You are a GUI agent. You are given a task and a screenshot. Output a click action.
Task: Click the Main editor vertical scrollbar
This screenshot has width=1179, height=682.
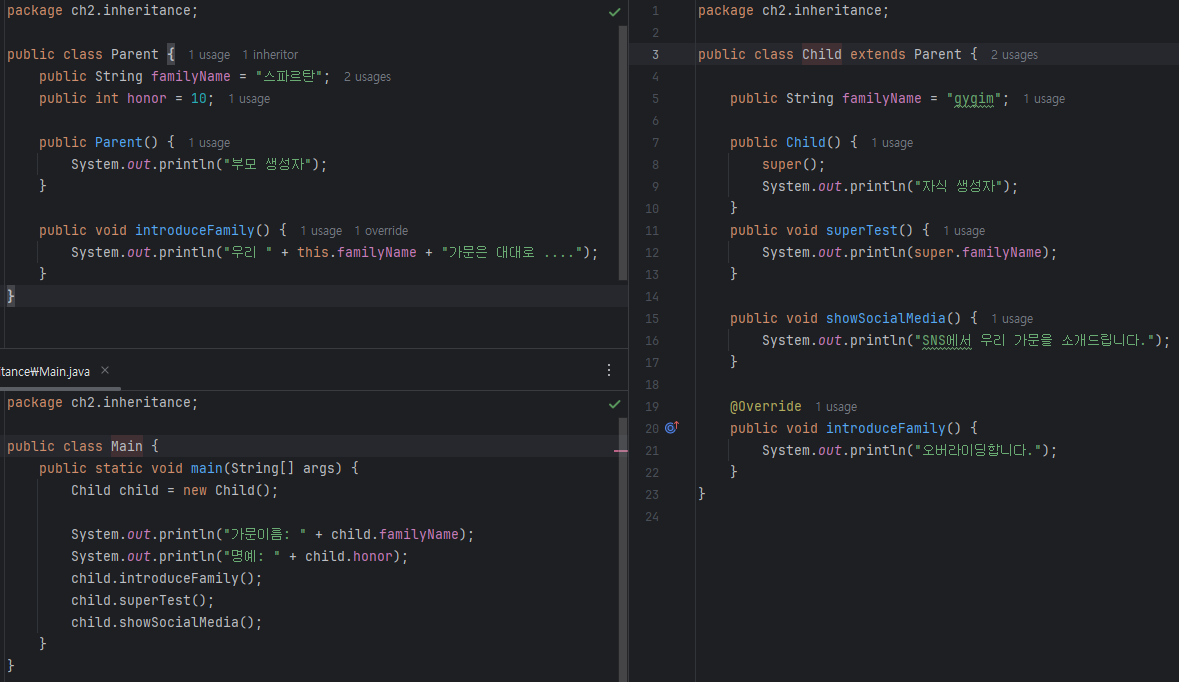[623, 549]
